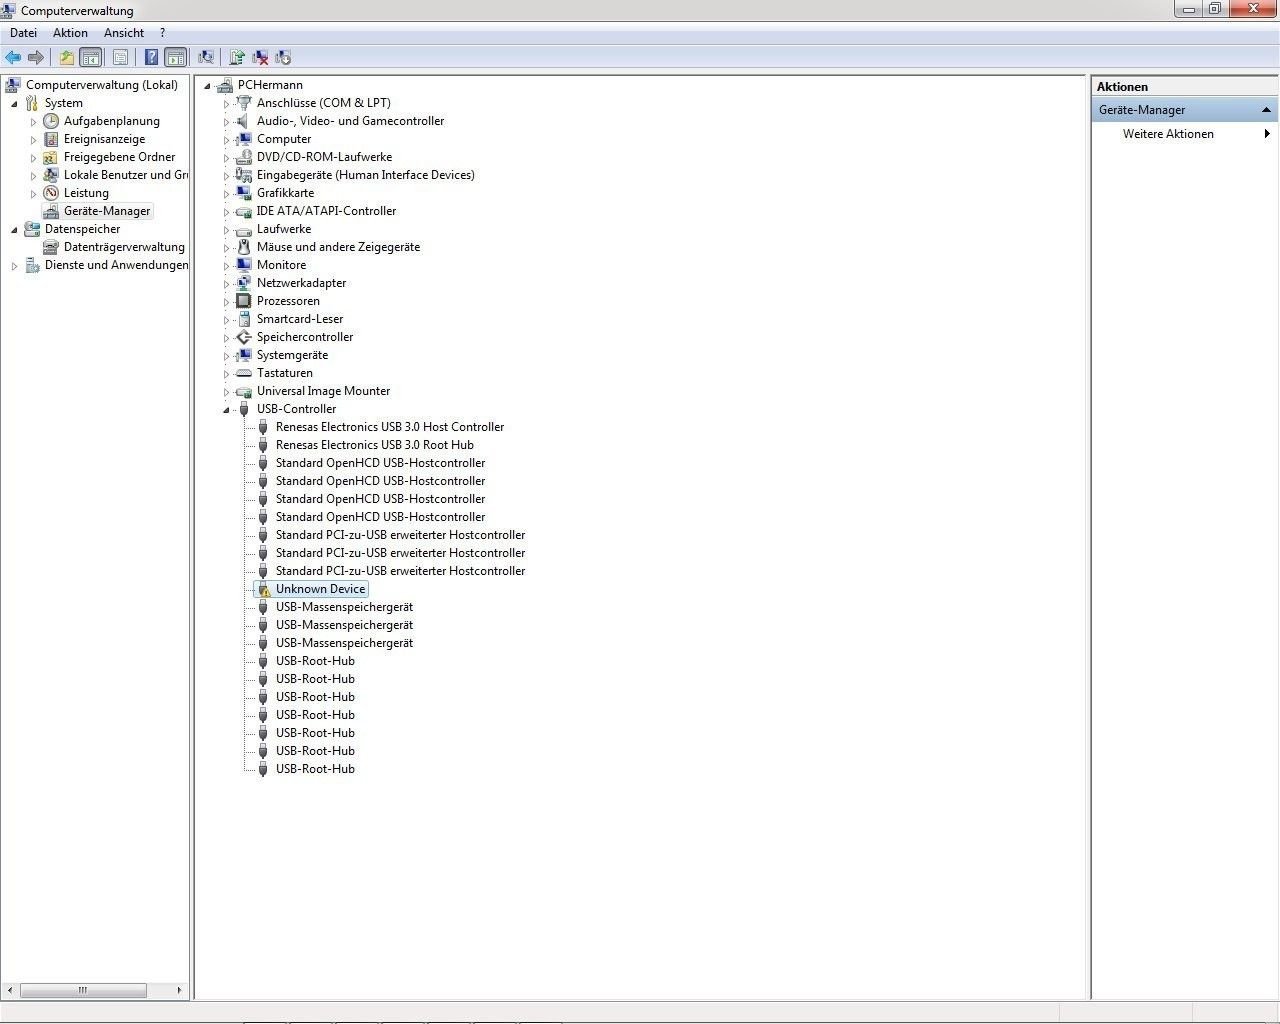1280x1024 pixels.
Task: Toggle the action pane toolbar button
Action: click(175, 58)
